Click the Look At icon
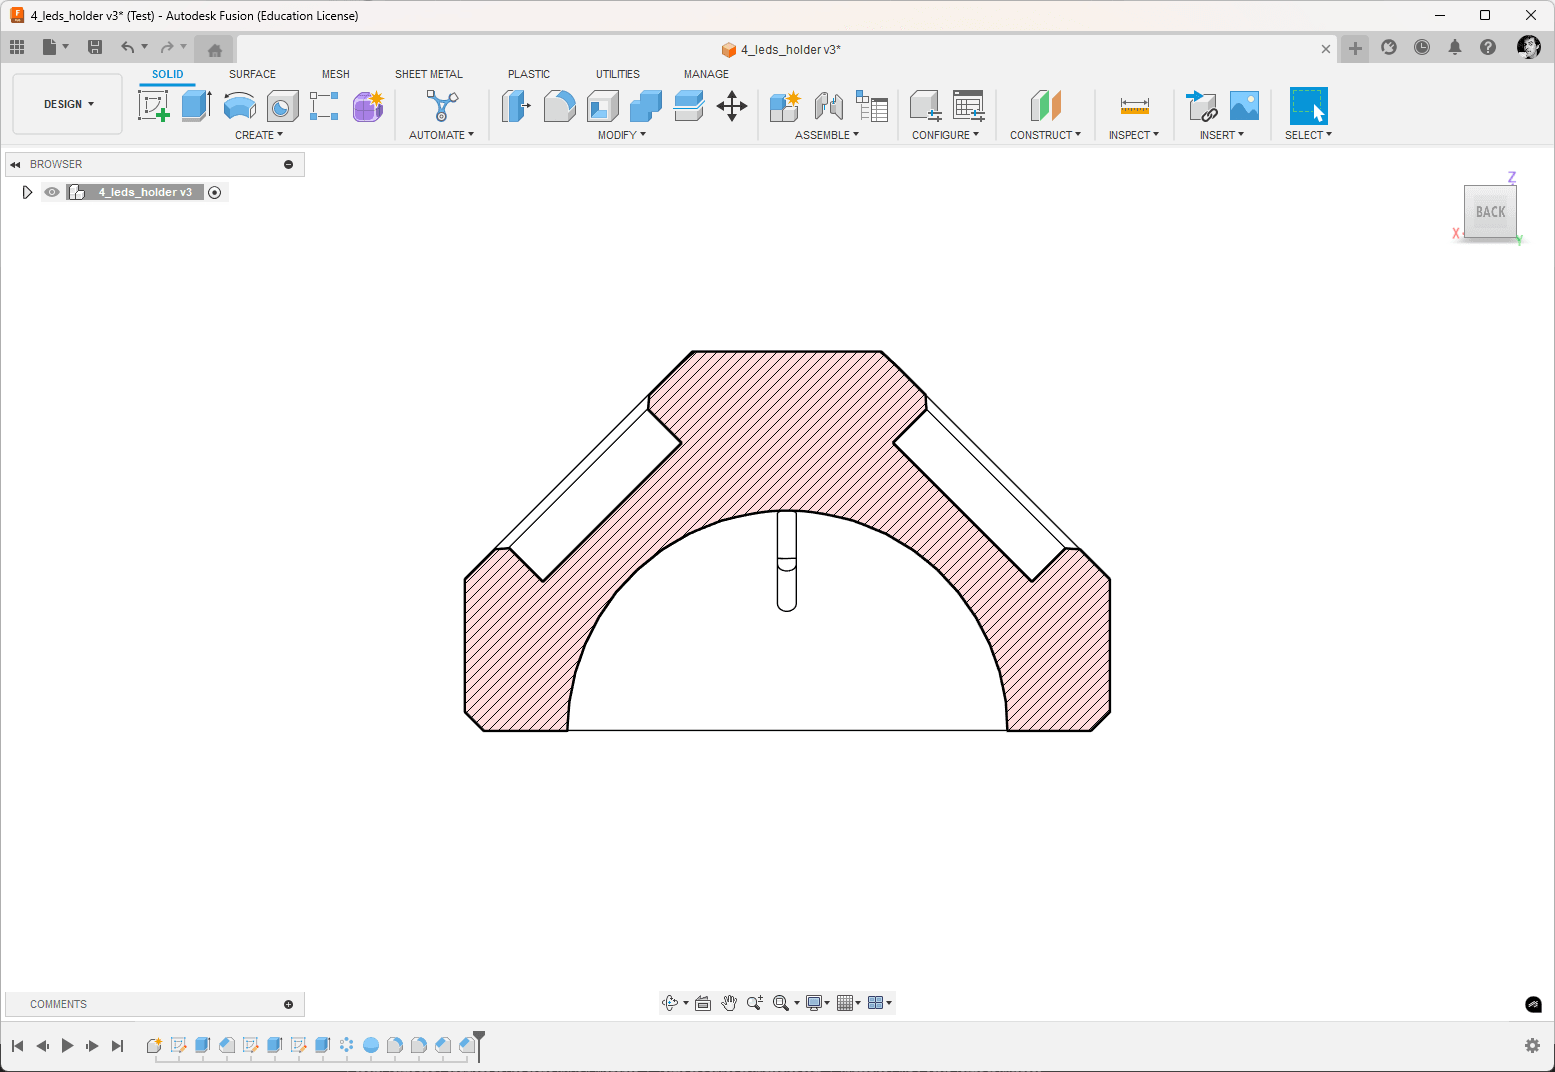Image resolution: width=1555 pixels, height=1072 pixels. (703, 1003)
